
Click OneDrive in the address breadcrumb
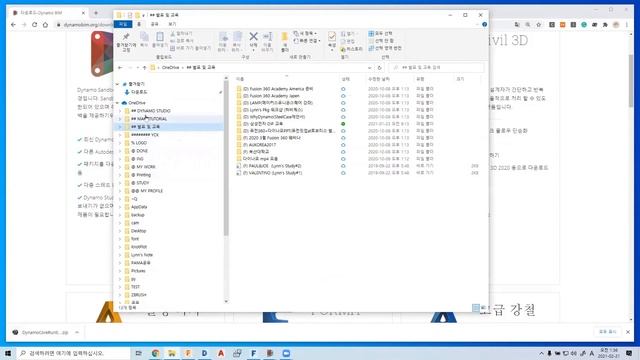tap(170, 67)
